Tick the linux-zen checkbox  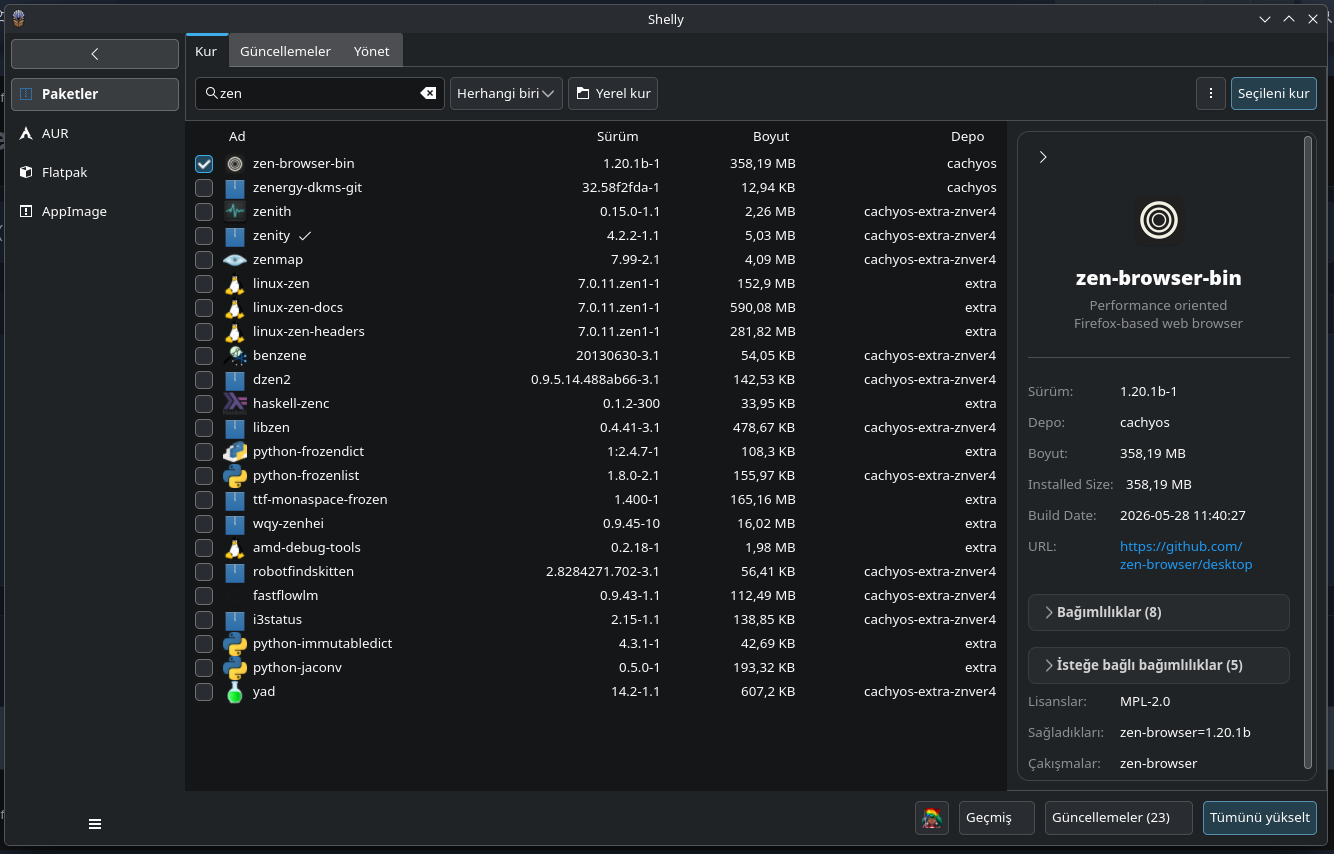point(204,284)
